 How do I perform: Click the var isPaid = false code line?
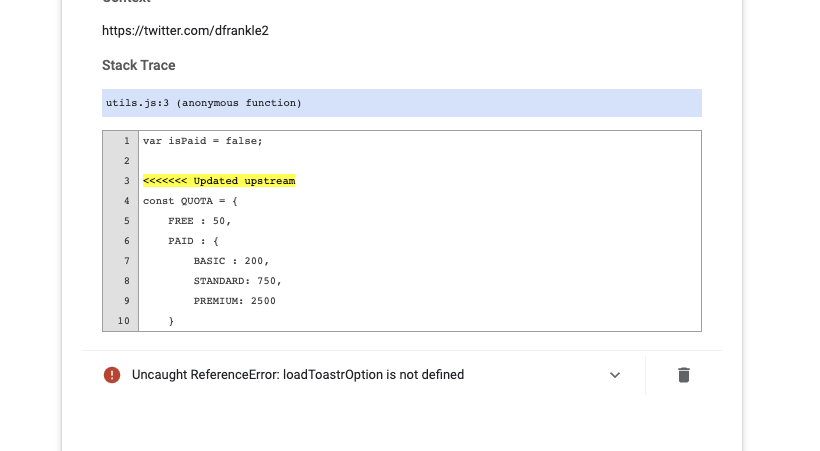[x=203, y=141]
